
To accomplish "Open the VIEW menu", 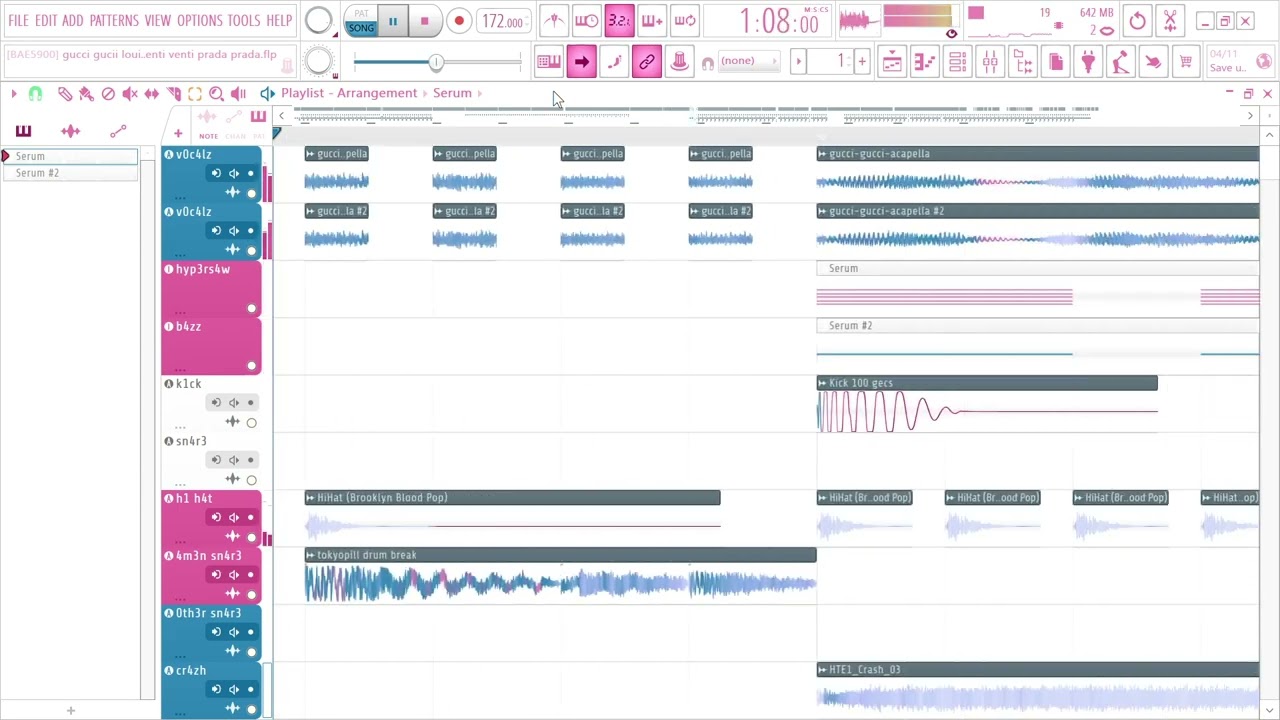I will [x=158, y=20].
